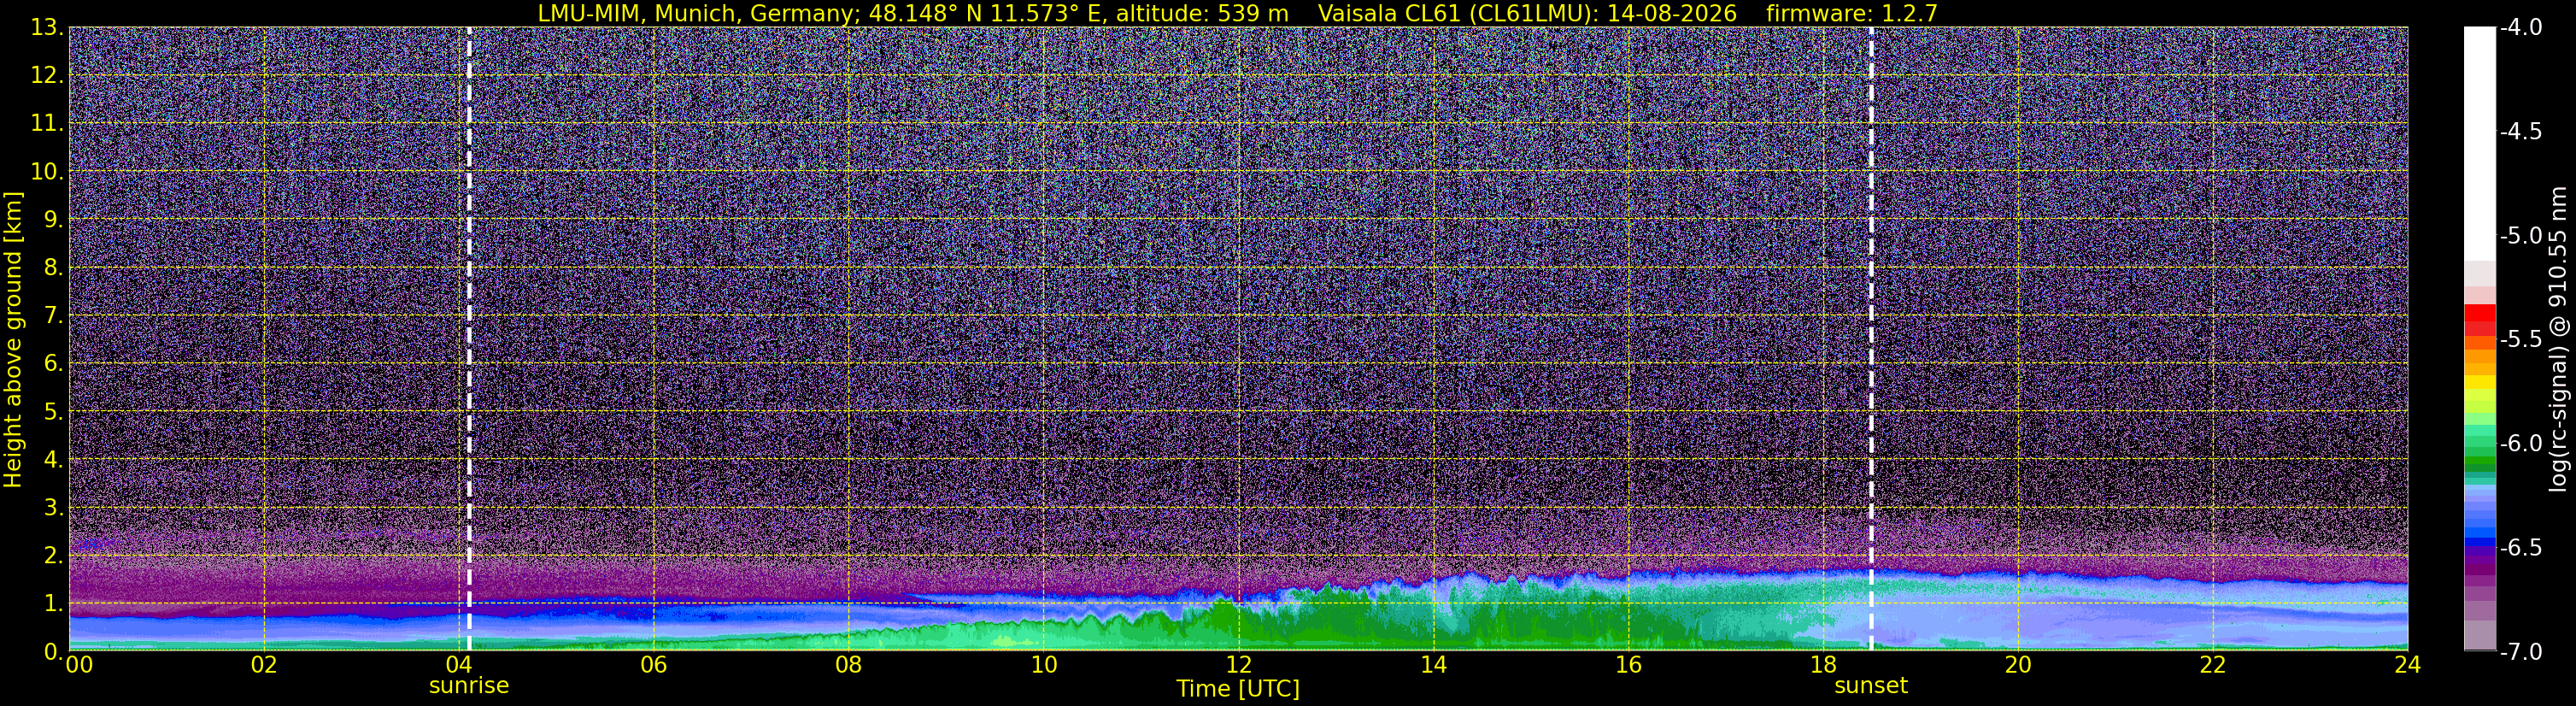Screen dimensions: 2576x706
Task: Click the colorbar label '-4.5'
Action: pos(2520,132)
